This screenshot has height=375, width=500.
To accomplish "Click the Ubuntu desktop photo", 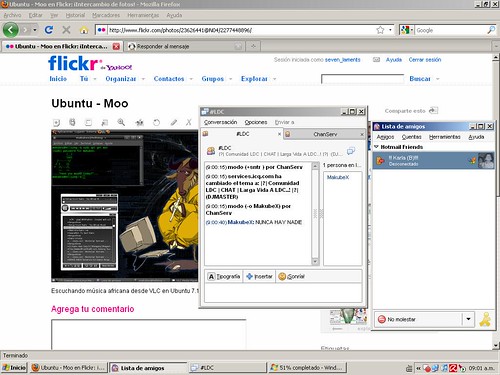I will point(125,205).
